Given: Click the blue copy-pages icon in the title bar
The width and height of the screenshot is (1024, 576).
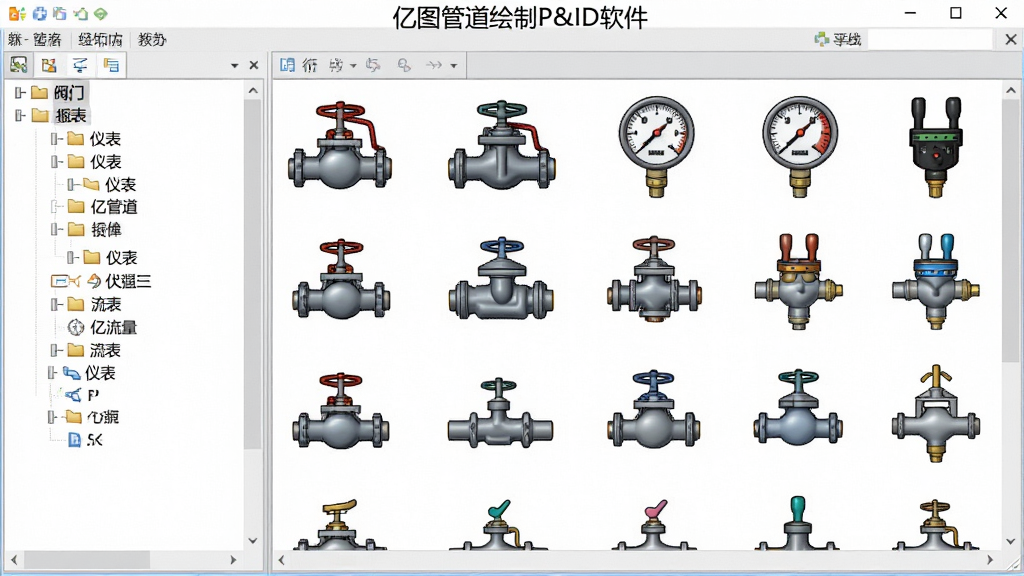Looking at the screenshot, I should tap(60, 13).
